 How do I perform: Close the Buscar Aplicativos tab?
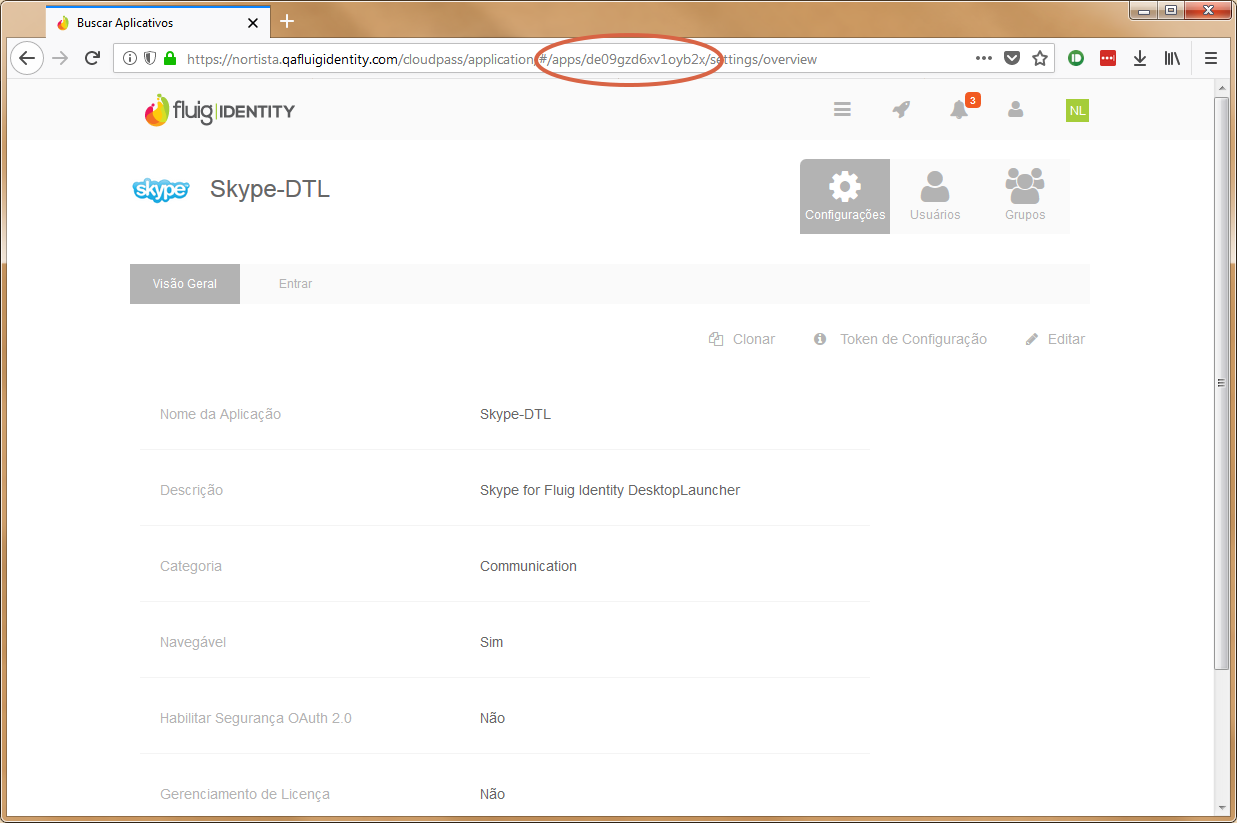(x=254, y=22)
